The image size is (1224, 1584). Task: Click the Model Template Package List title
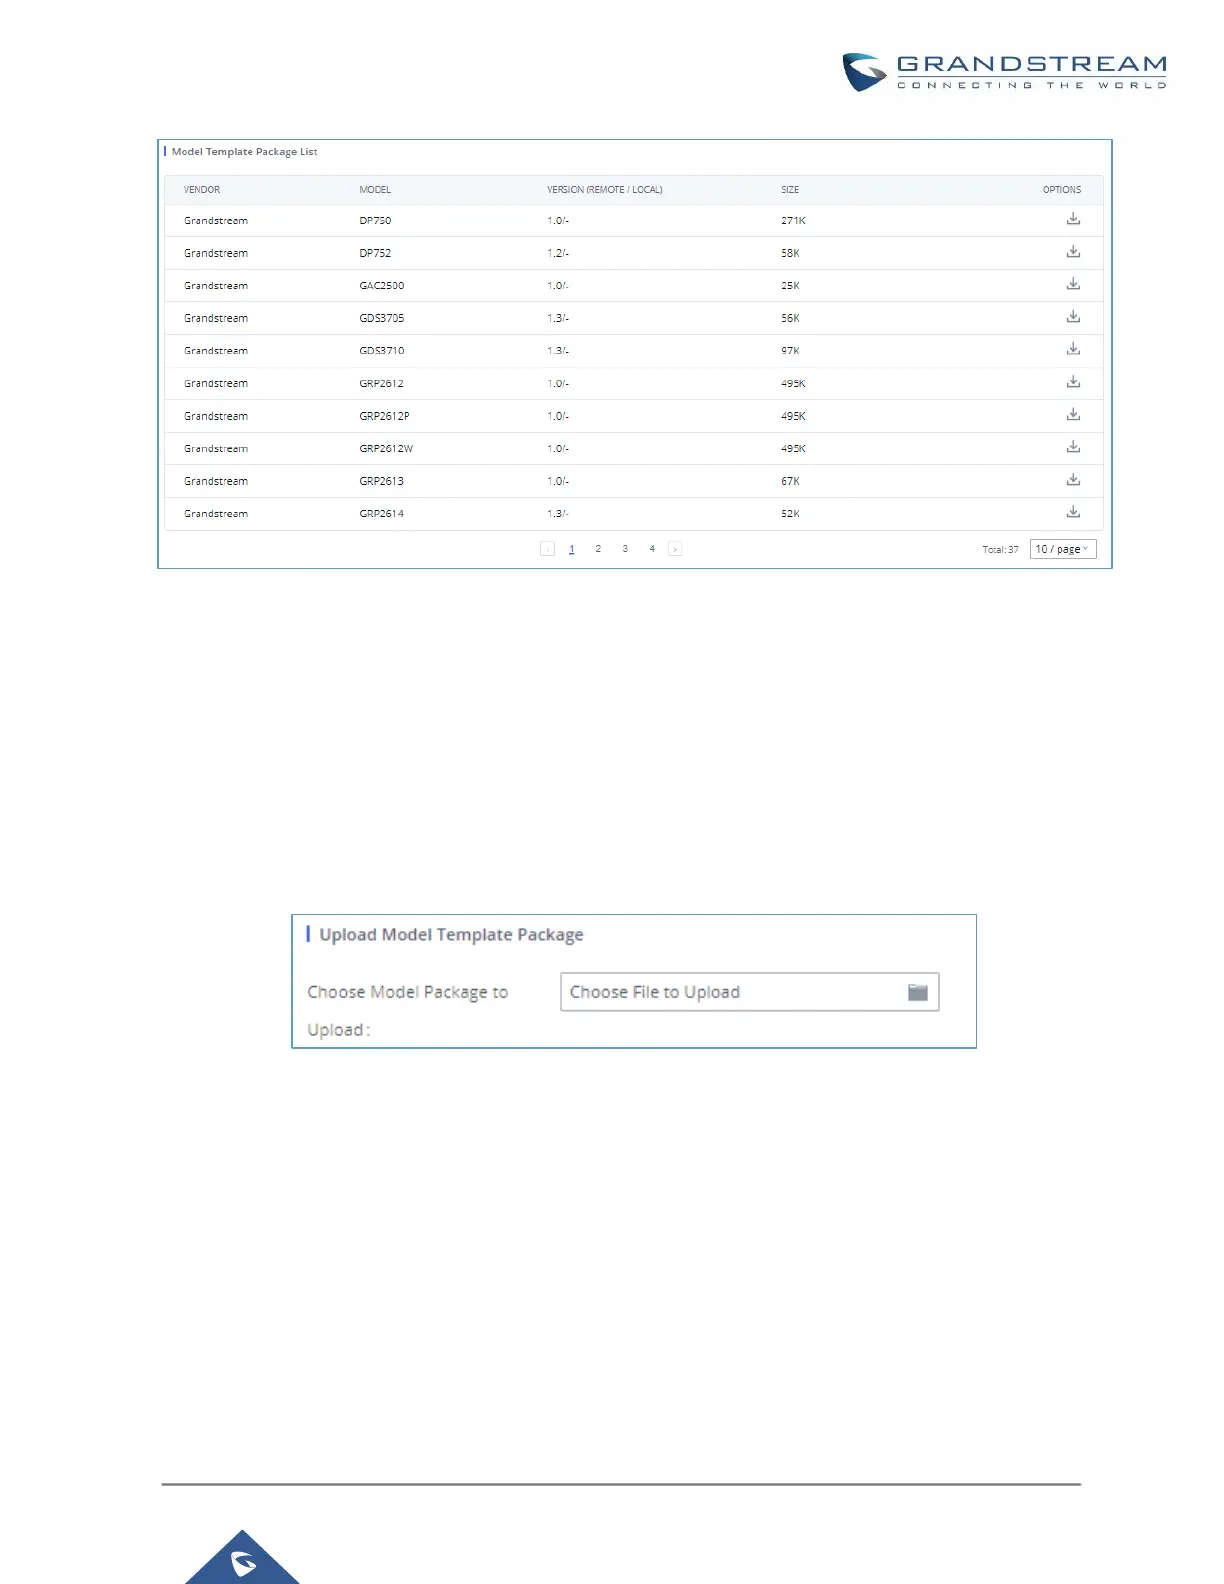click(x=244, y=152)
